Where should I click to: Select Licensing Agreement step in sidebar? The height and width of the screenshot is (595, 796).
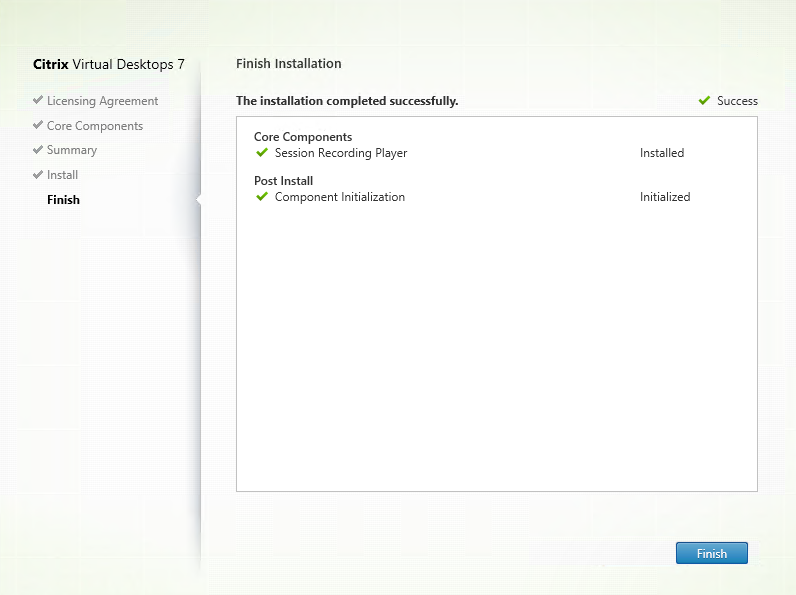(x=102, y=101)
